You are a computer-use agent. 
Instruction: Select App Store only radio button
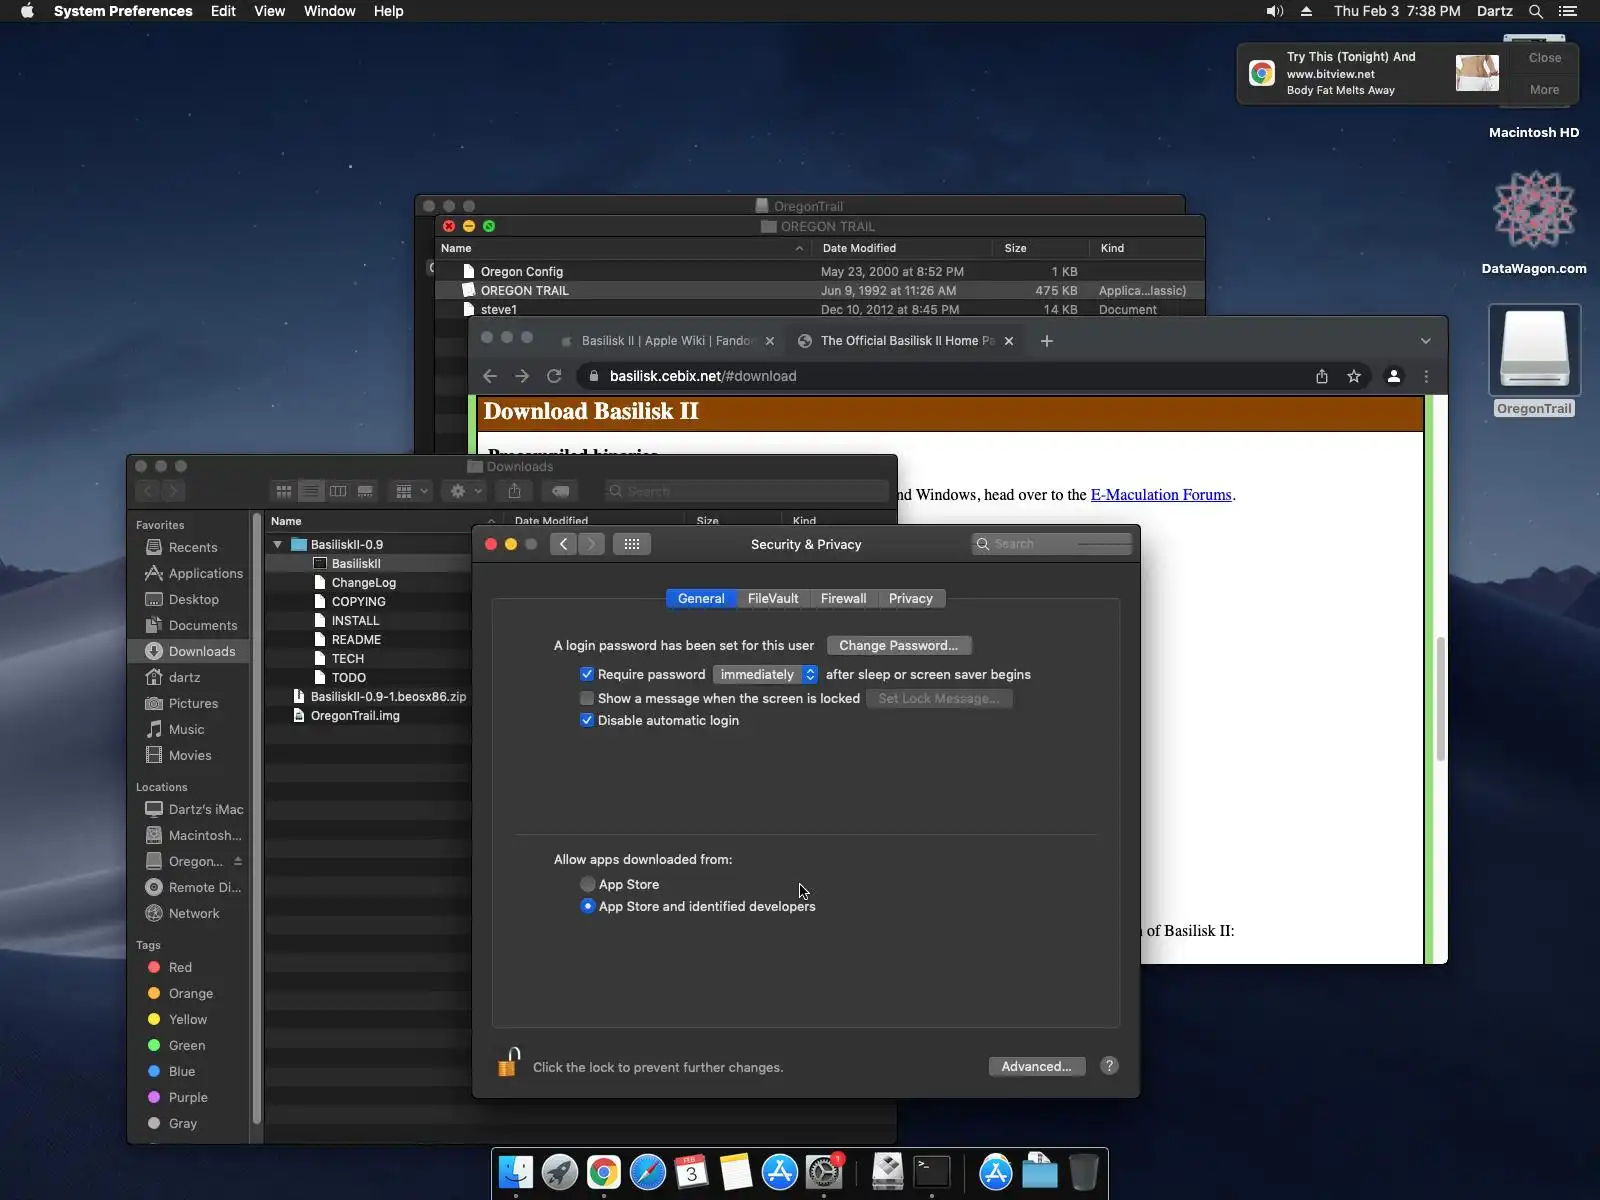tap(588, 884)
